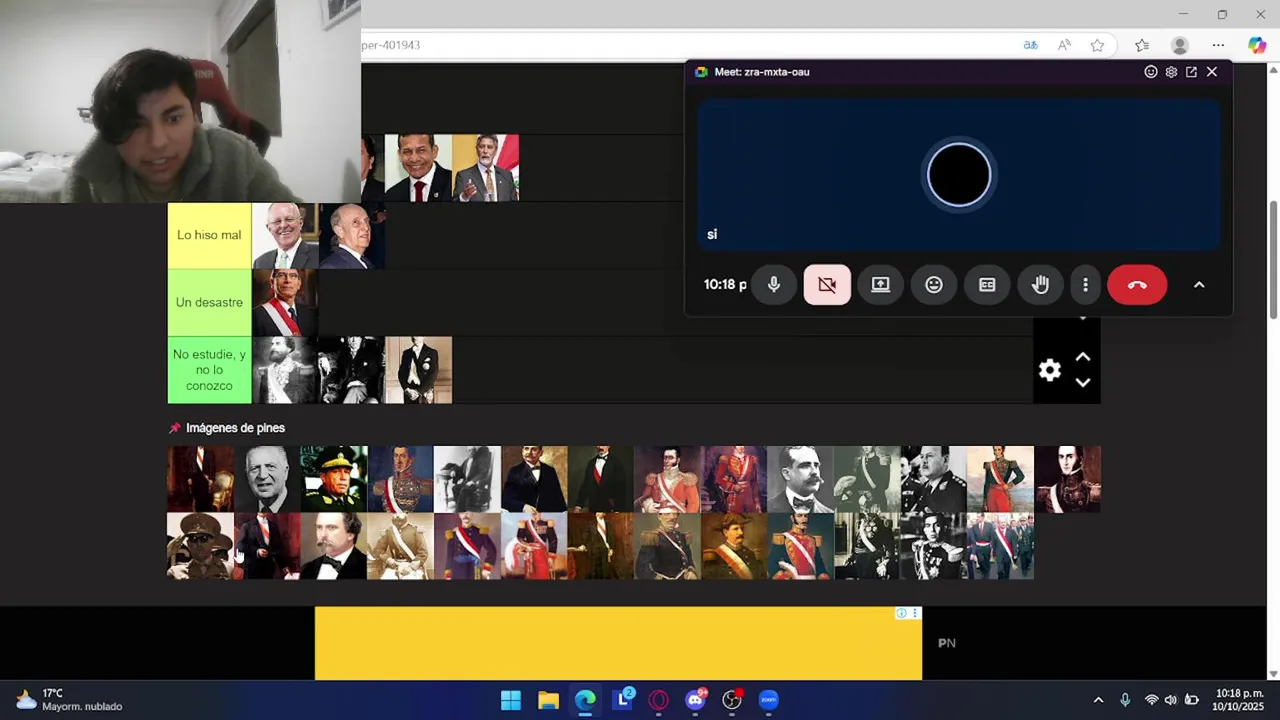Move the tier row up
The height and width of the screenshot is (720, 1280).
(x=1082, y=357)
